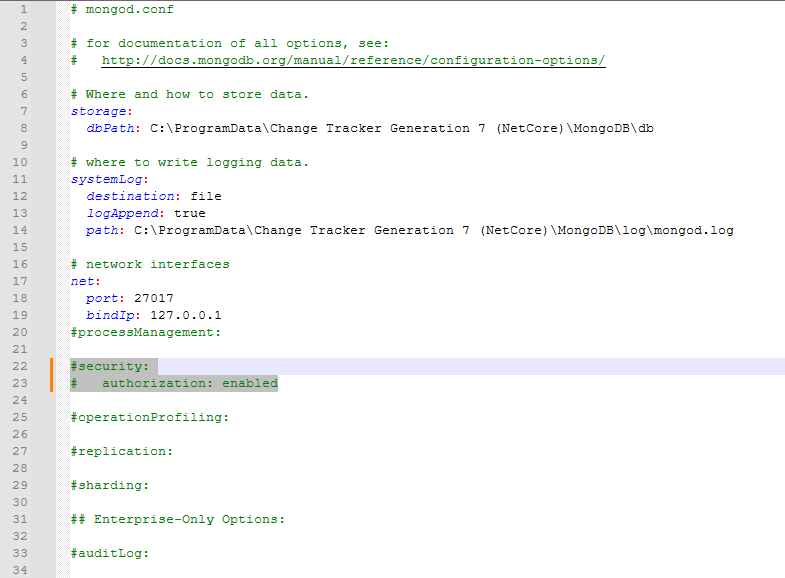This screenshot has height=578, width=785.
Task: Click the destination: file line
Action: pyautogui.click(x=154, y=196)
